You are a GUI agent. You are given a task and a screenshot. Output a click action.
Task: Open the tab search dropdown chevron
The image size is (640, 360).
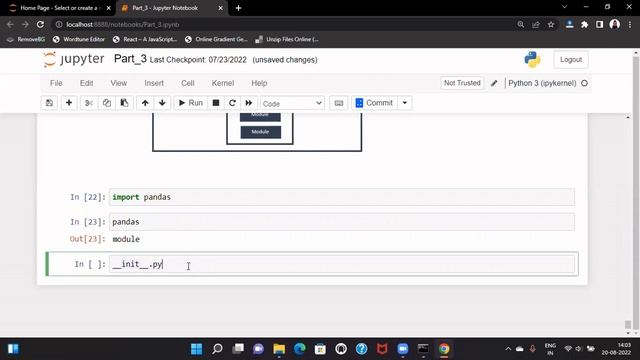pyautogui.click(x=564, y=7)
